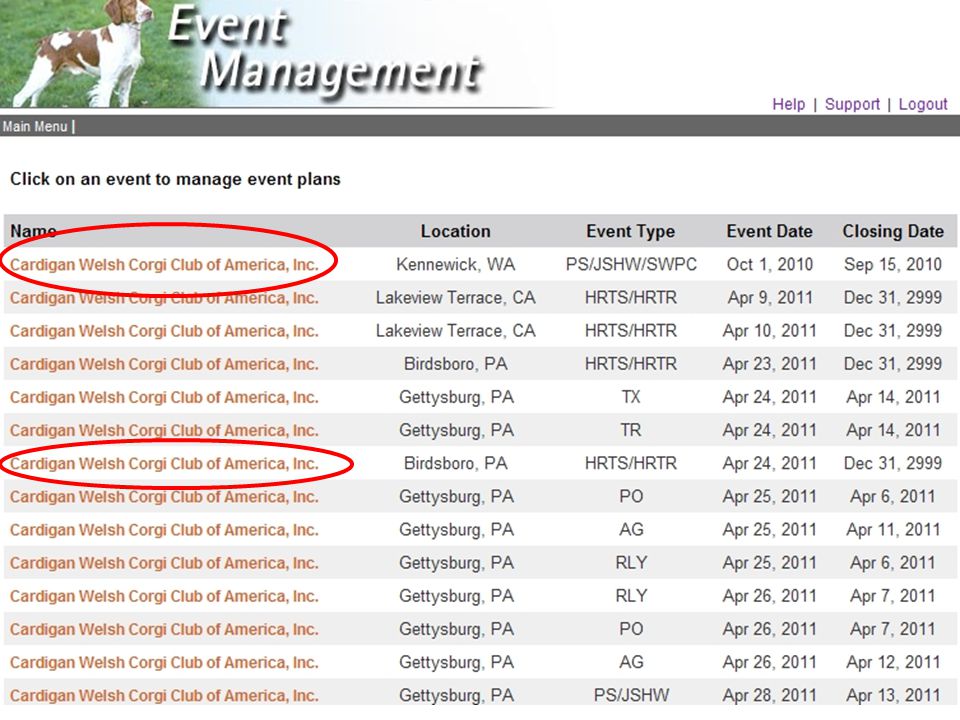960x720 pixels.
Task: Select Birdsboro, PA location in Apr 23 row
Action: click(x=456, y=364)
